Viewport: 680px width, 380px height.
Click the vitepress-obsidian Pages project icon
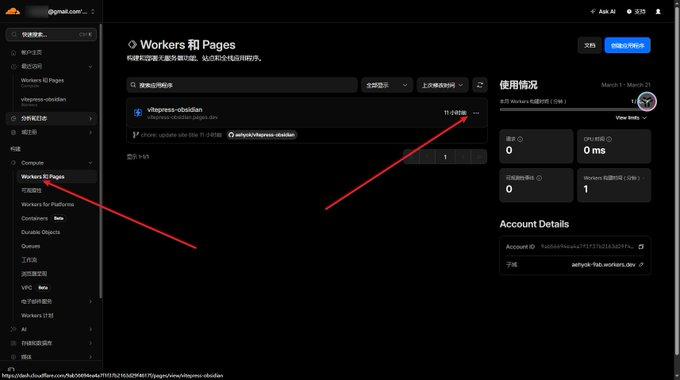click(x=137, y=113)
